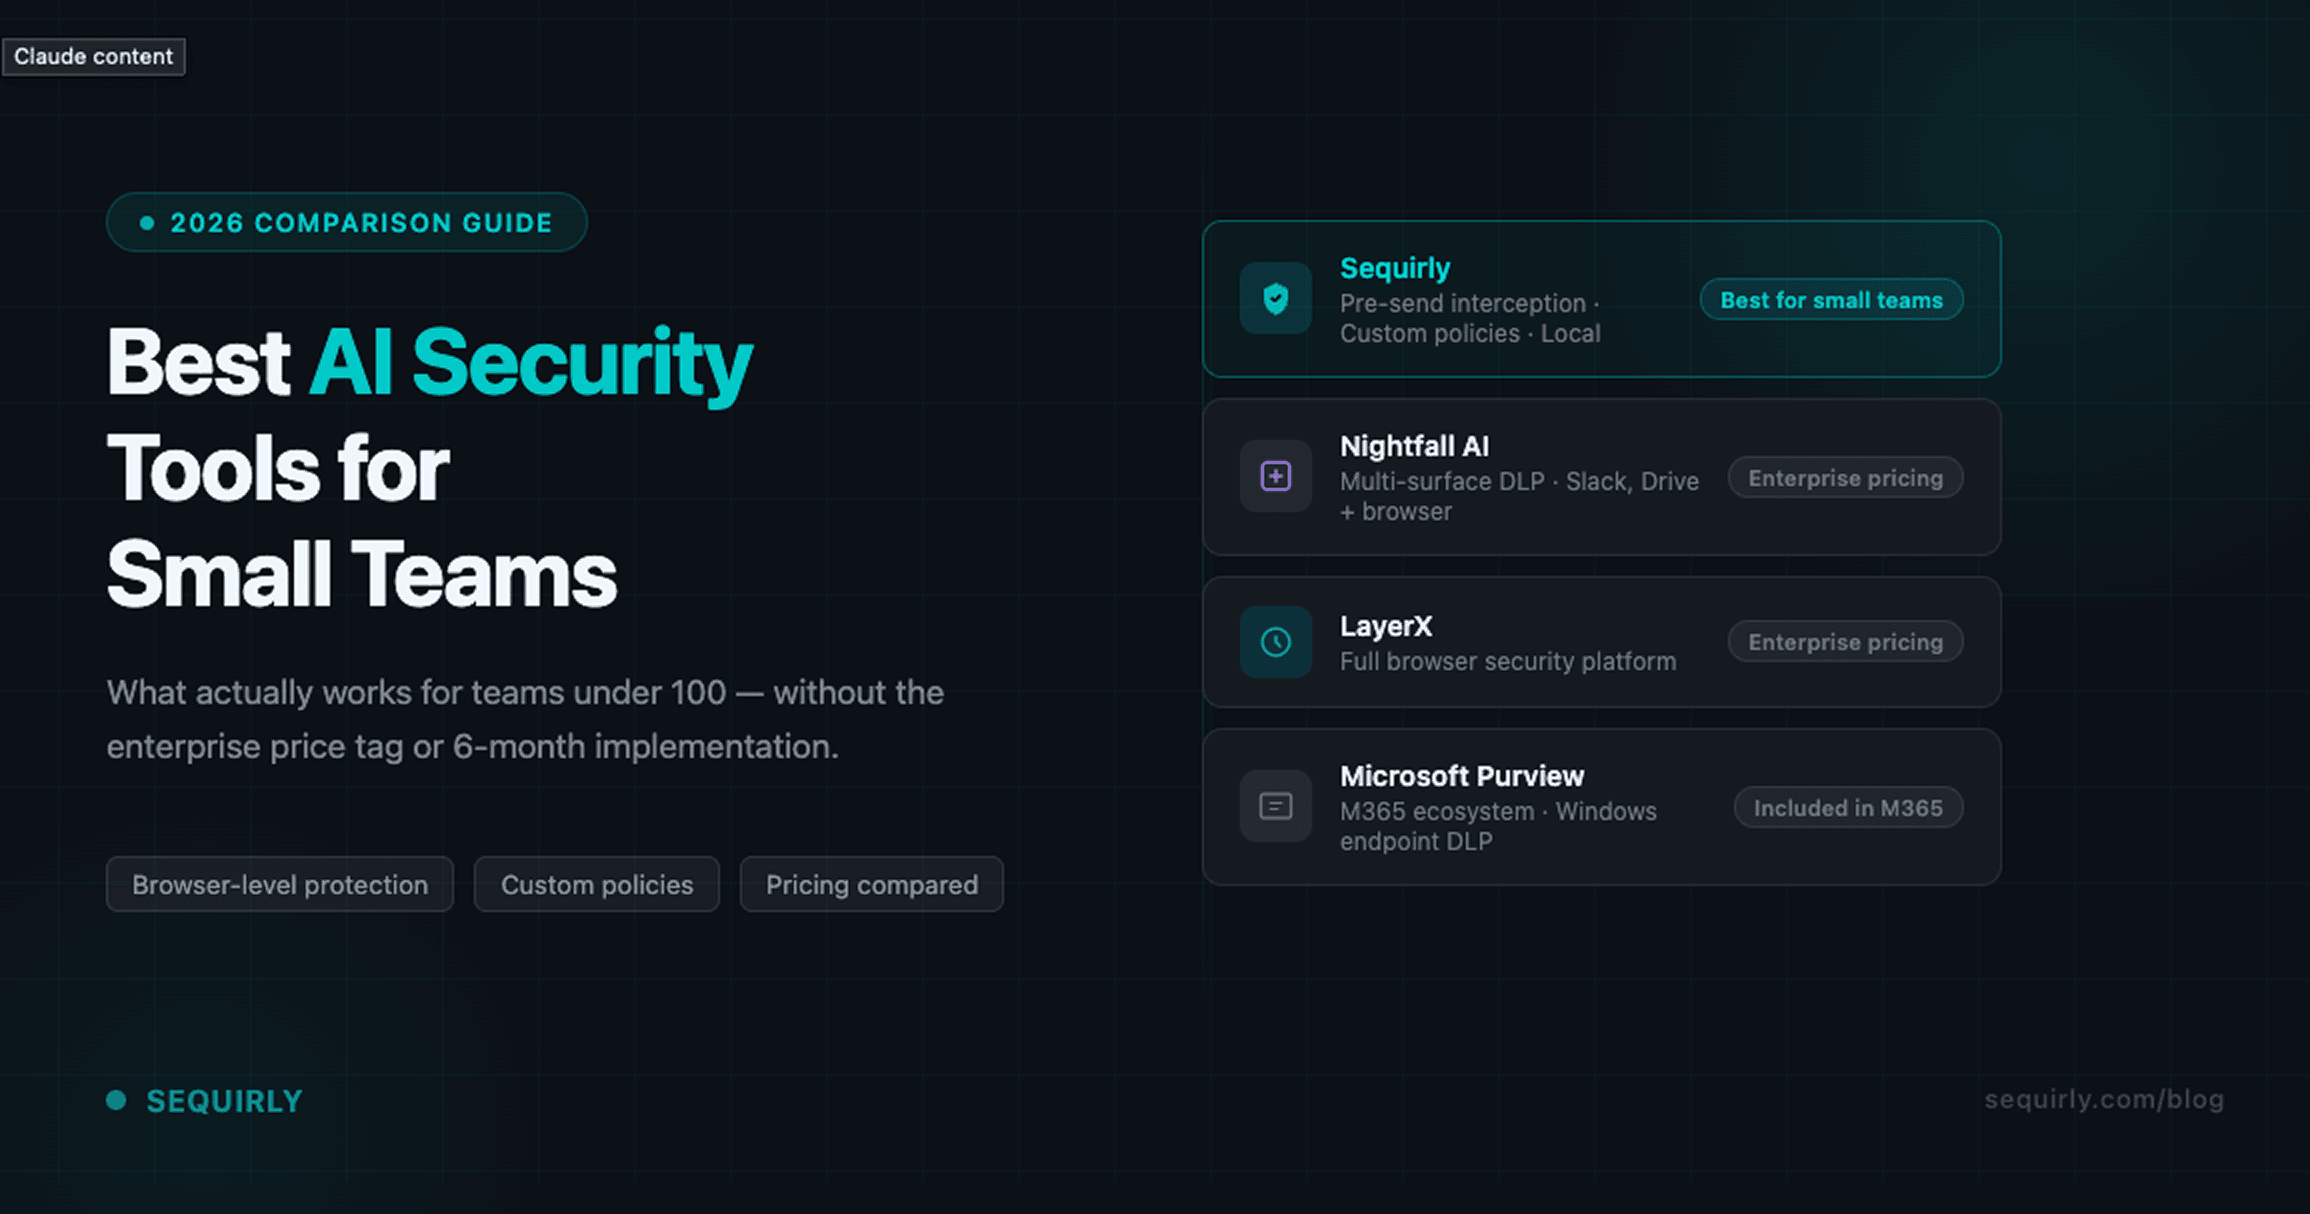
Task: Click the LayerX clock icon
Action: click(1276, 641)
